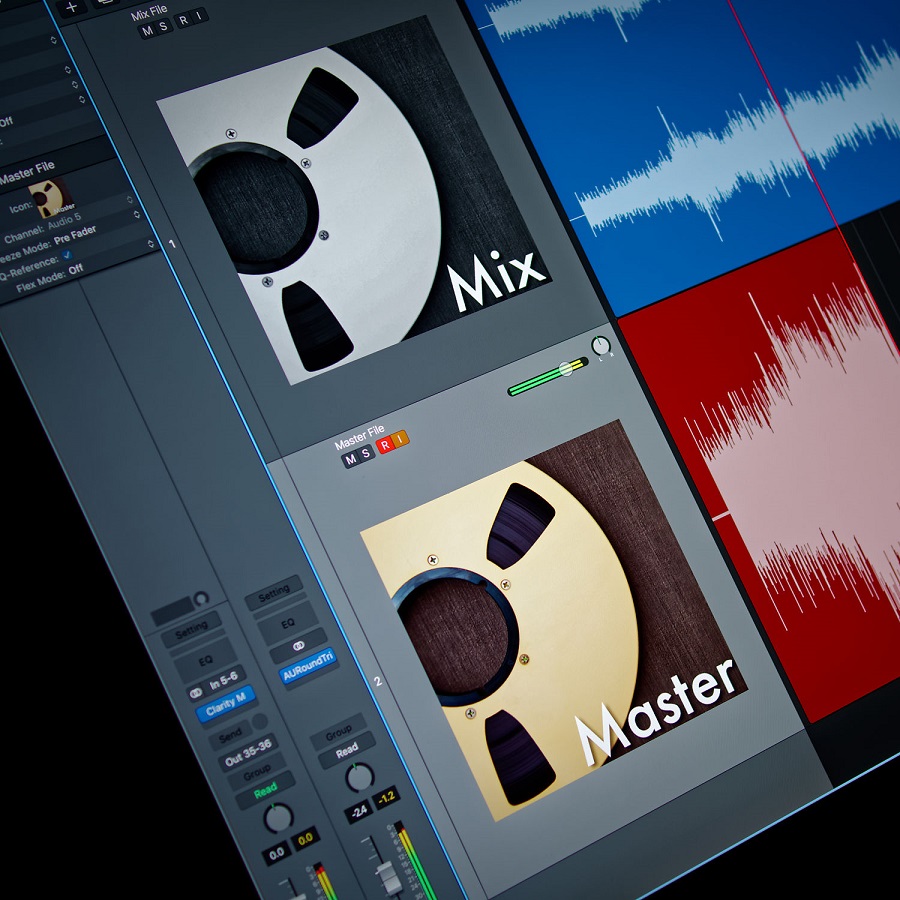Image resolution: width=900 pixels, height=900 pixels.
Task: Open Setting menu on Clarity M strip
Action: click(191, 630)
